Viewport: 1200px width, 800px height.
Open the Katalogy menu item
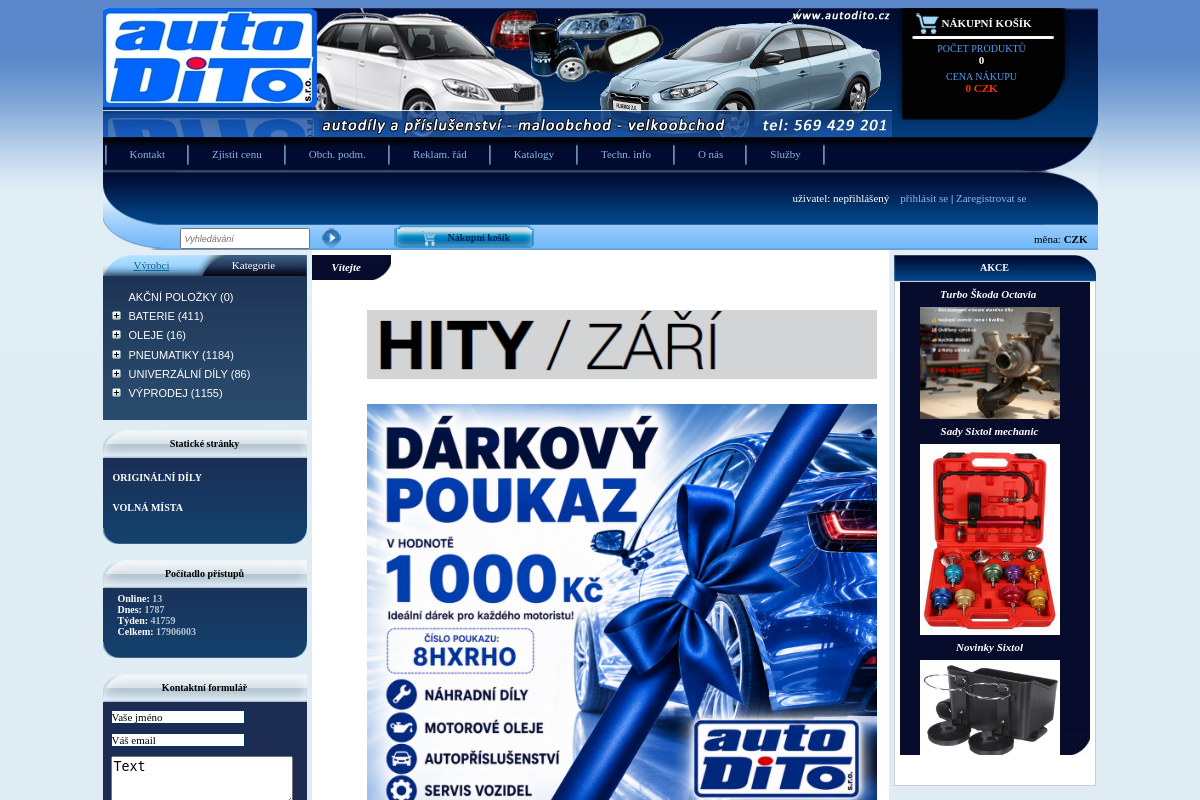[x=534, y=154]
